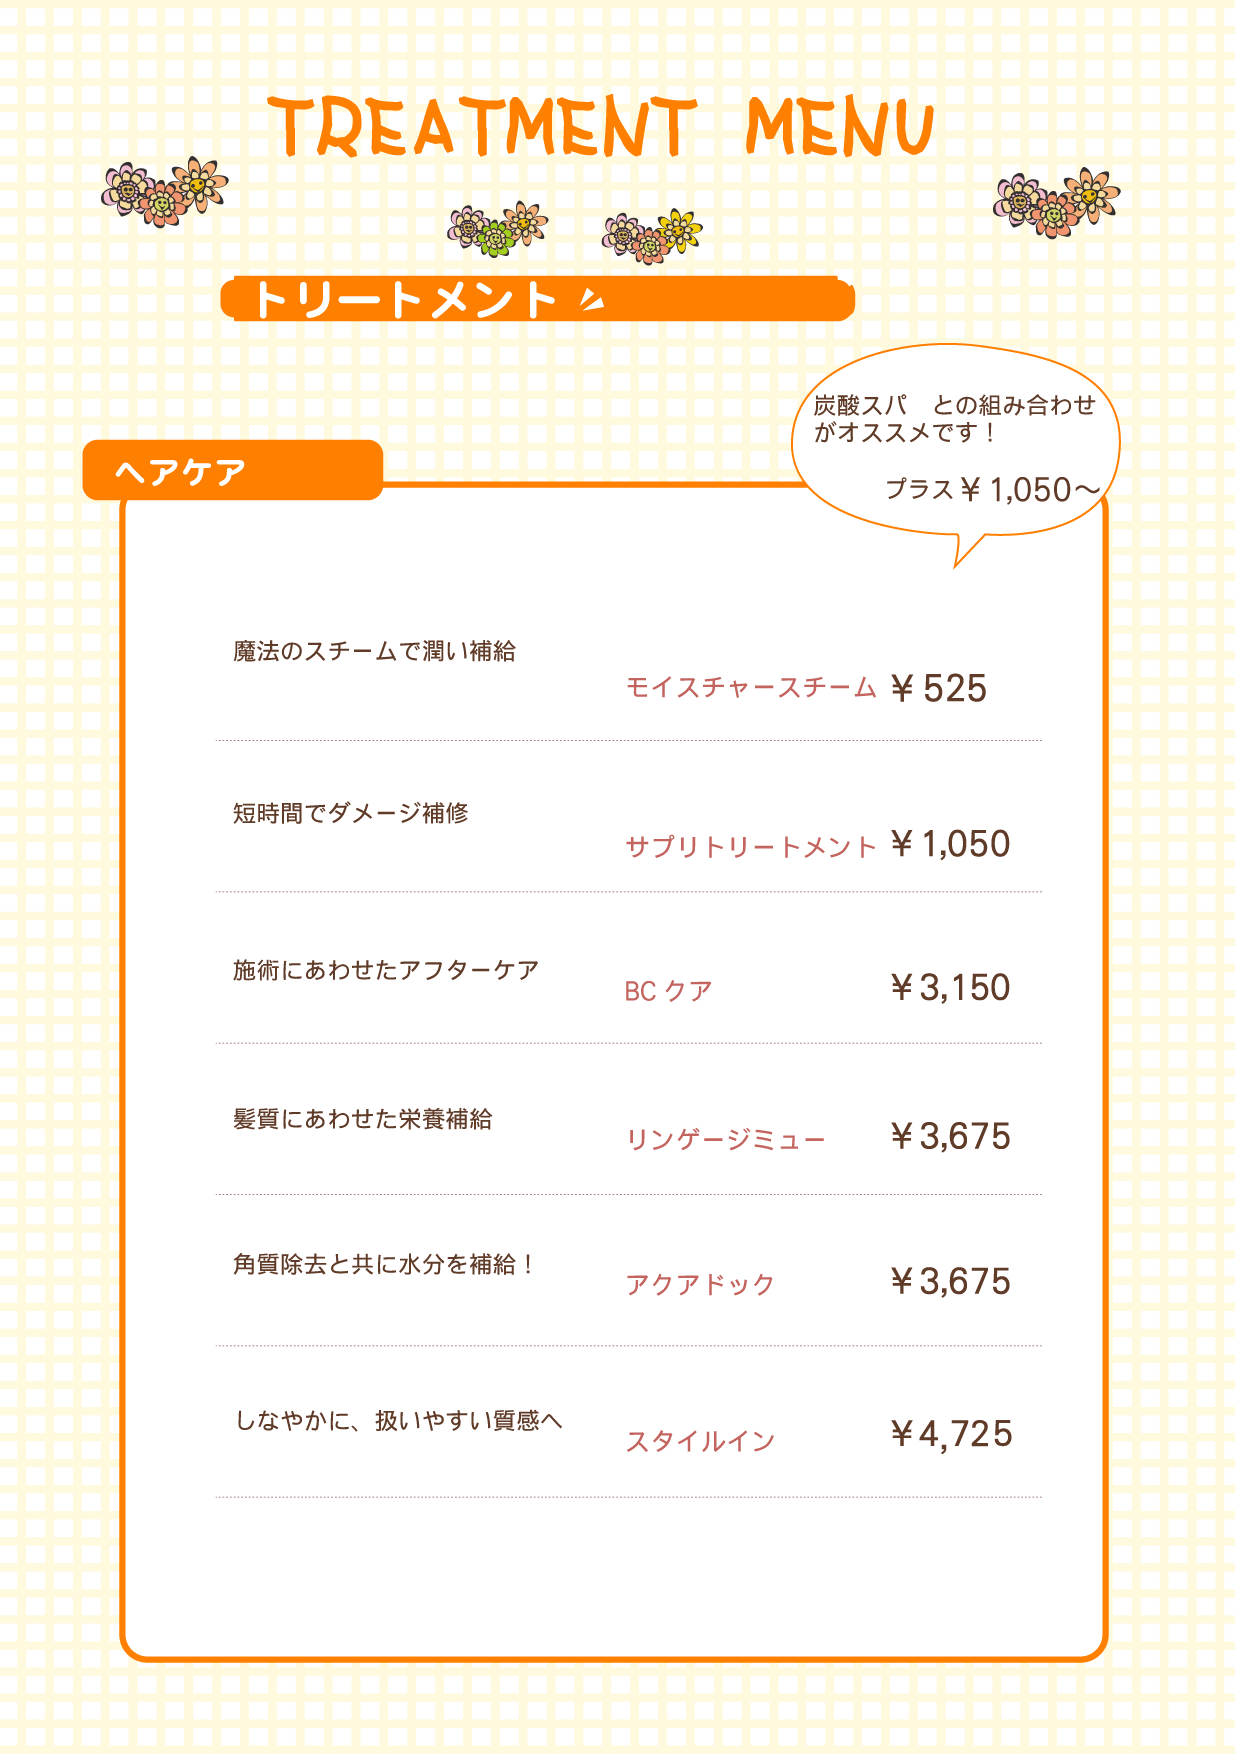Click the ￥525 price
Image resolution: width=1235 pixels, height=1754 pixels.
click(x=938, y=688)
